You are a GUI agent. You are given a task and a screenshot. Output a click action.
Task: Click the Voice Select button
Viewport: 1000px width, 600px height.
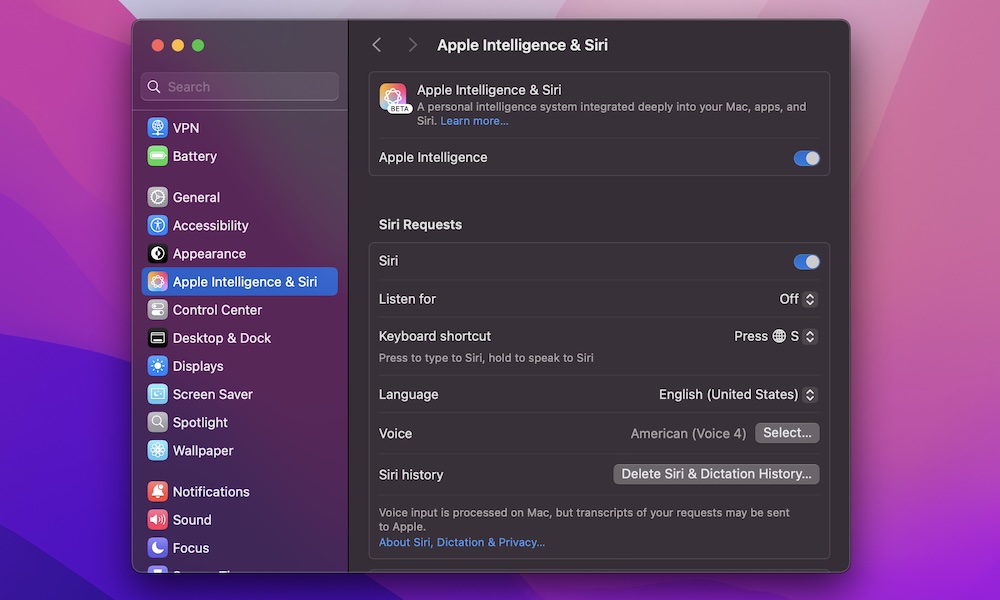click(x=787, y=432)
